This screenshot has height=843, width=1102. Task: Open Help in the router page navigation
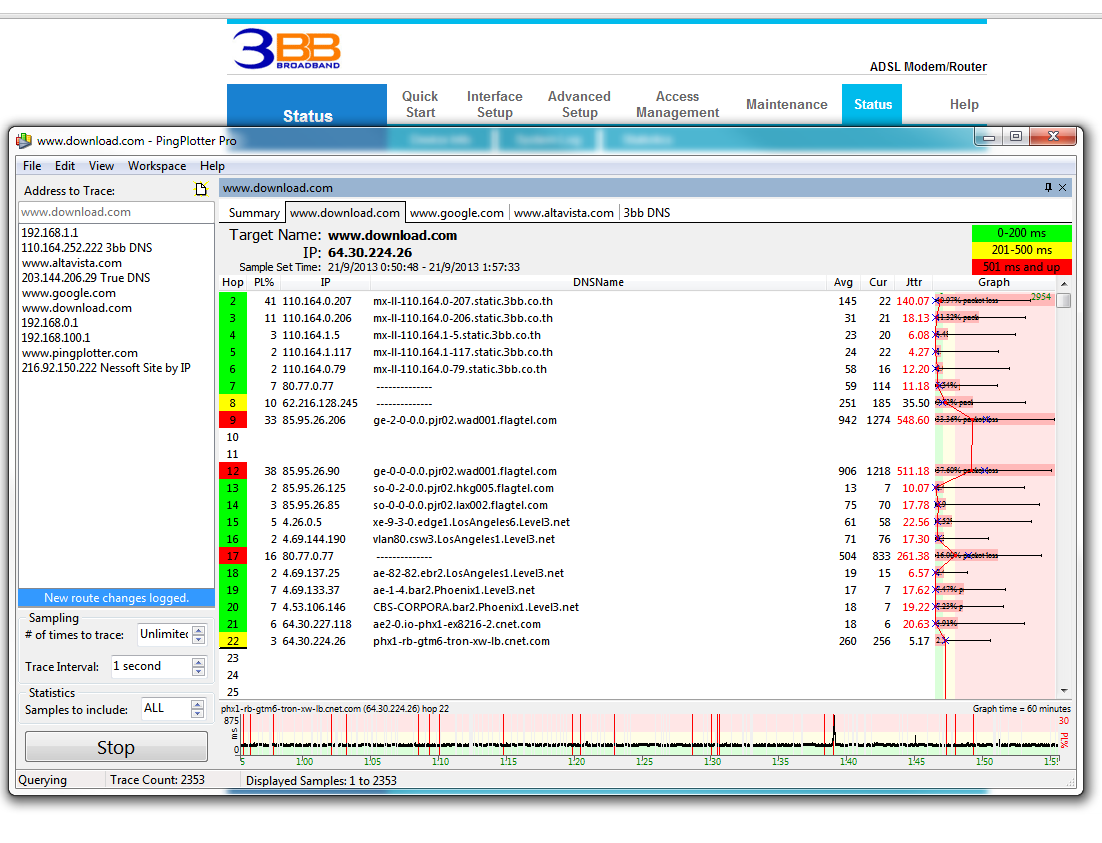pos(964,104)
